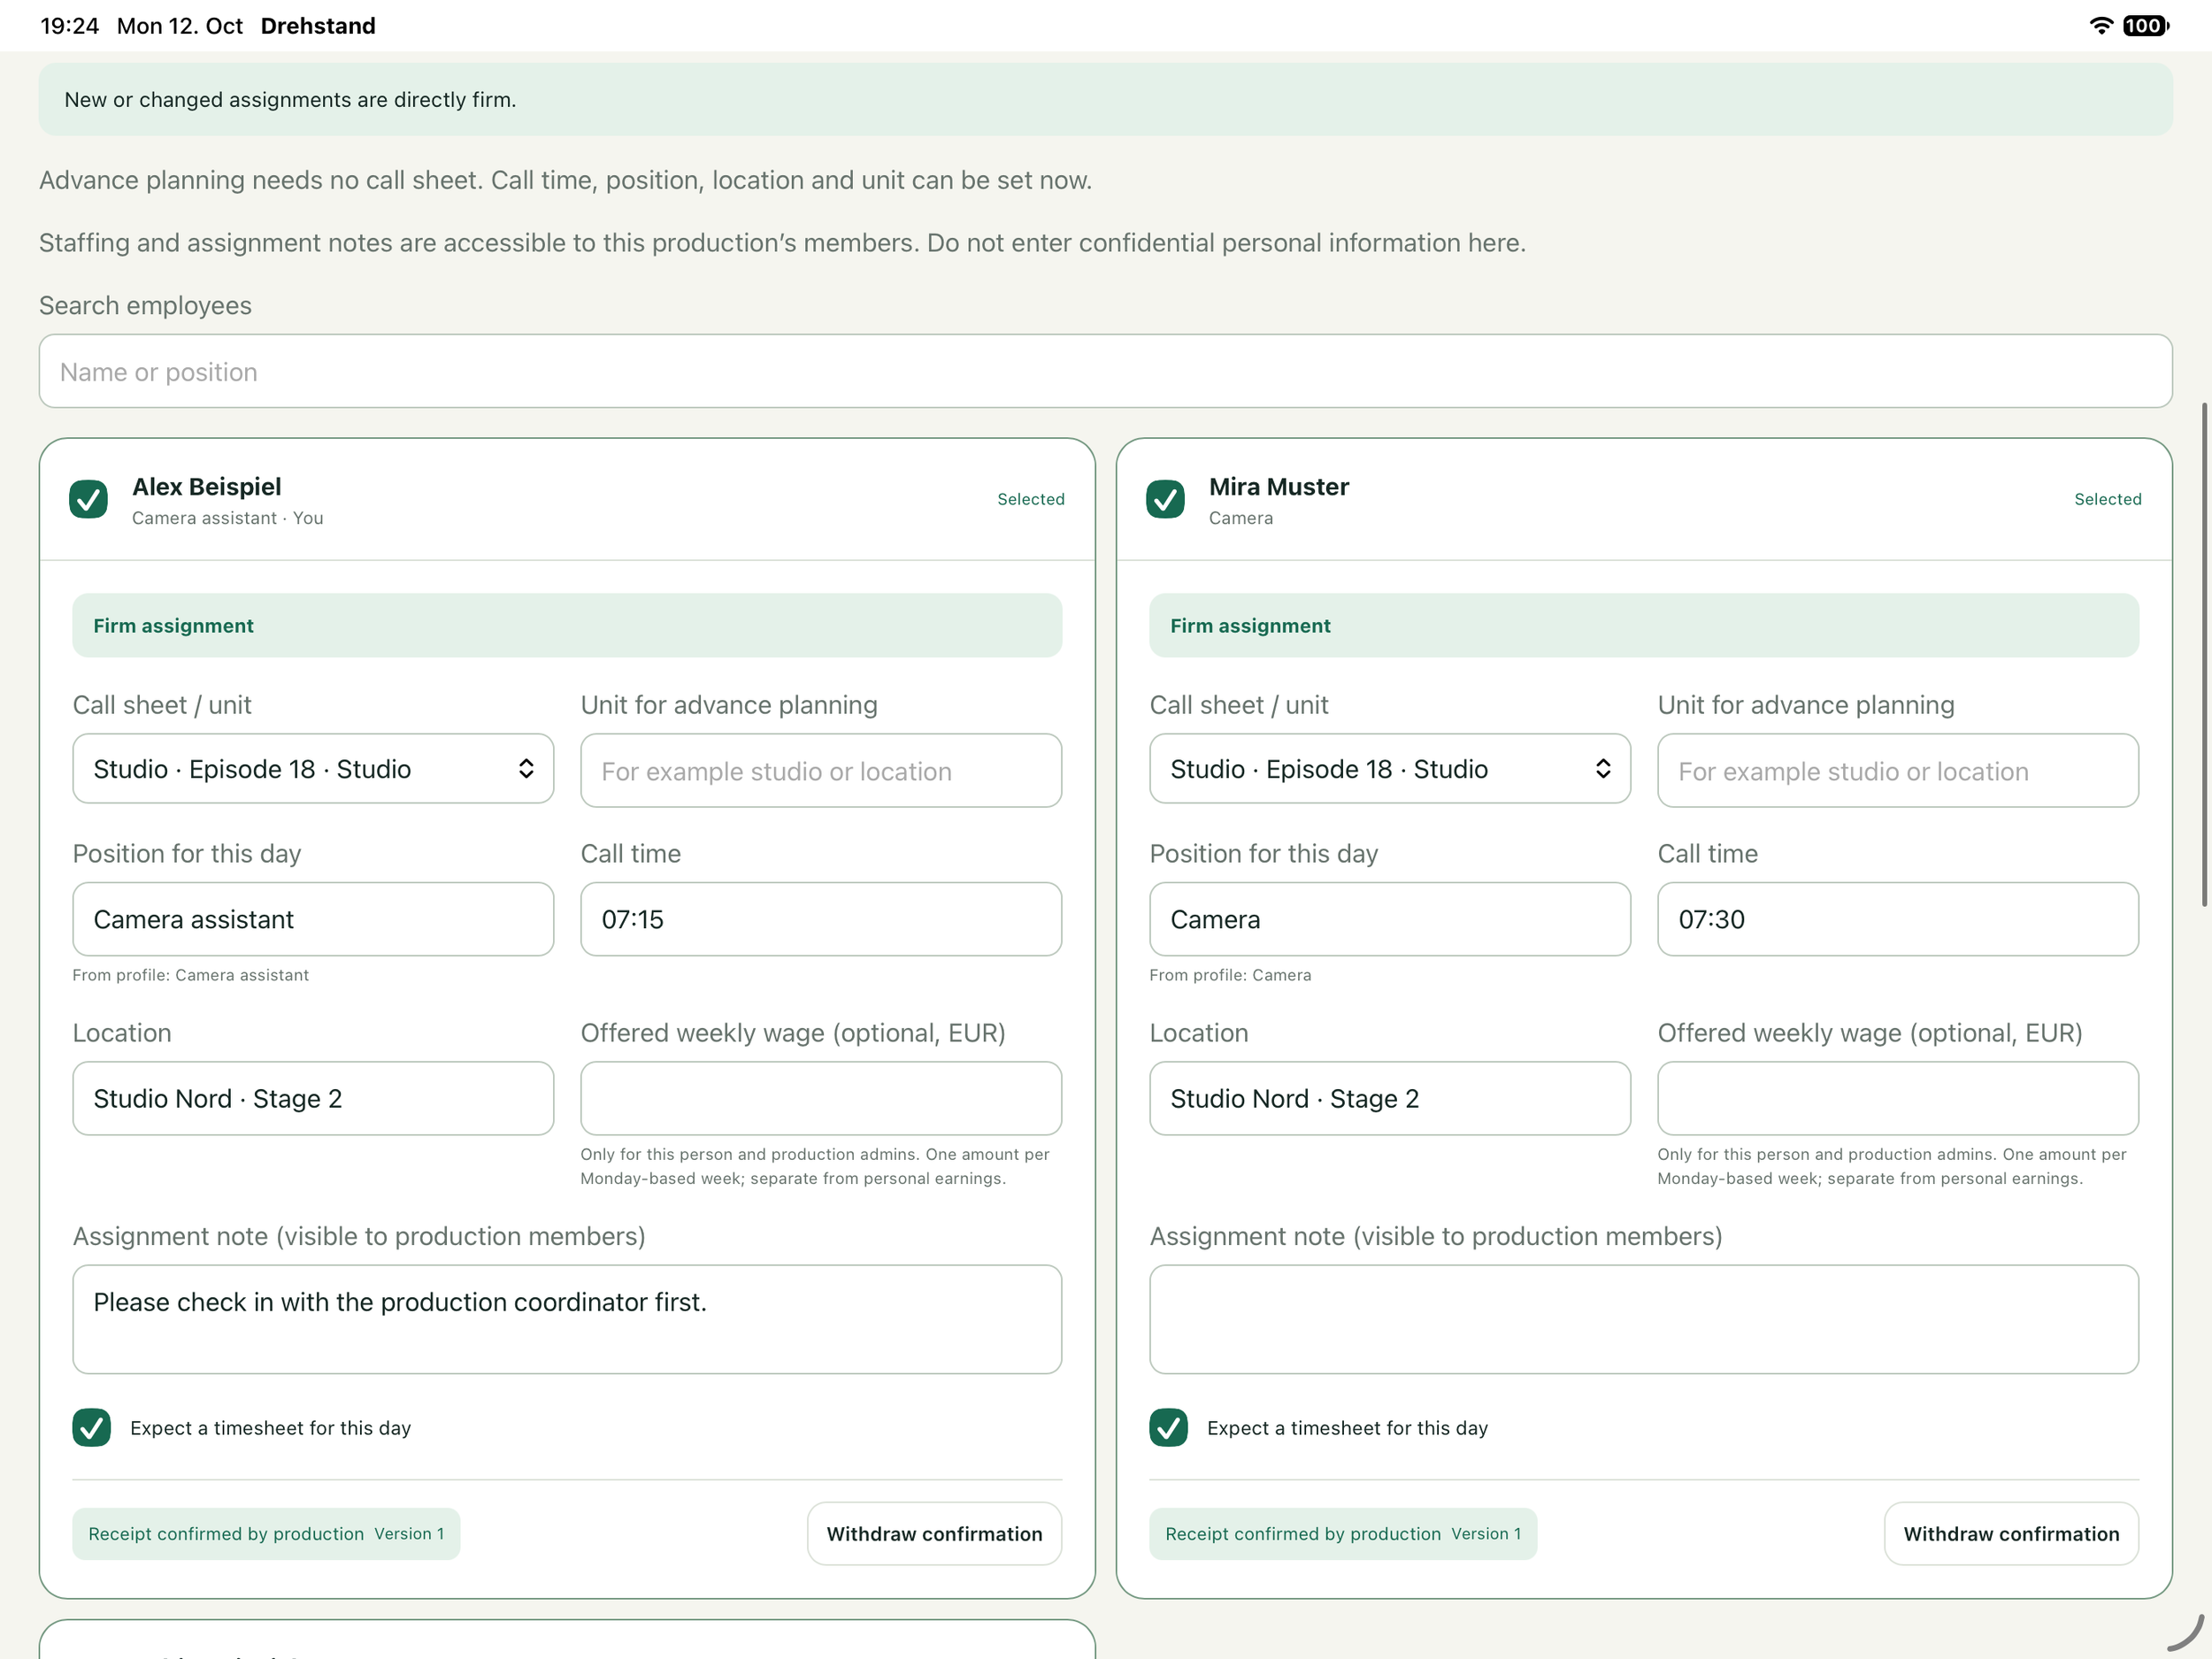Withdraw confirmation for Mira Muster

(2011, 1533)
